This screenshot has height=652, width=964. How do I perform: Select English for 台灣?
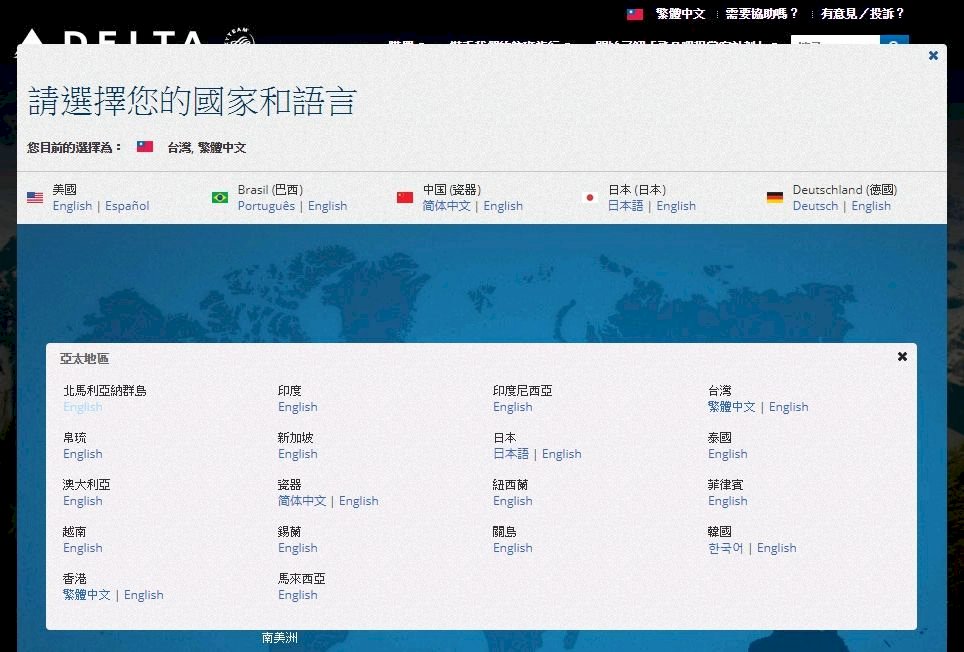789,407
